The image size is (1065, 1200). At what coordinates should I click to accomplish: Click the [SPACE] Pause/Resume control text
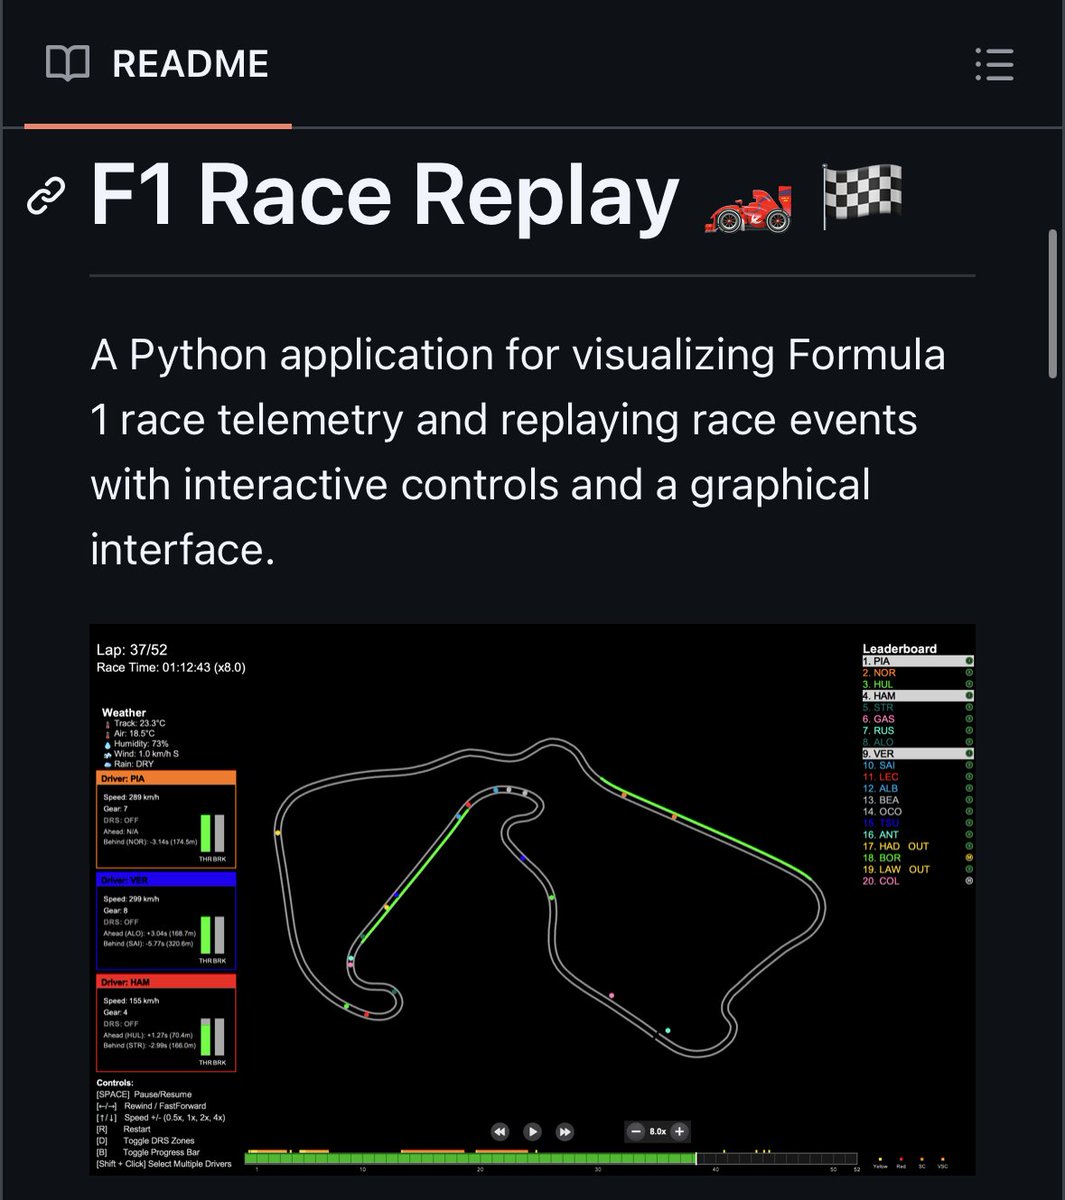[144, 1094]
